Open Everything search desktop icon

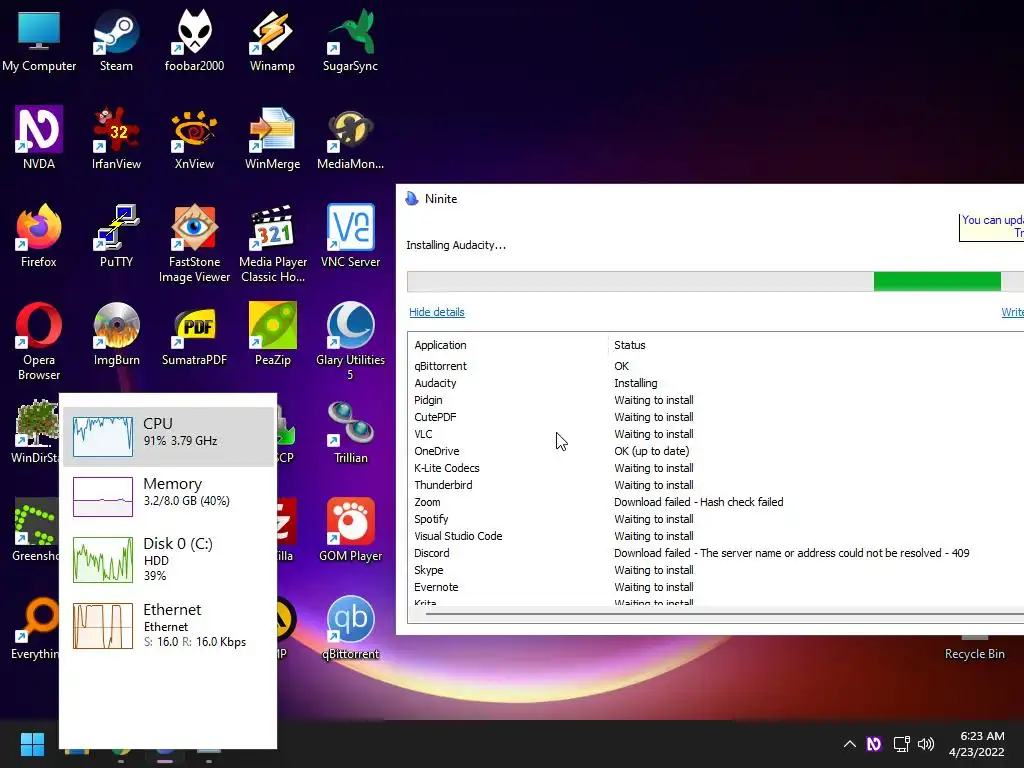pyautogui.click(x=35, y=628)
